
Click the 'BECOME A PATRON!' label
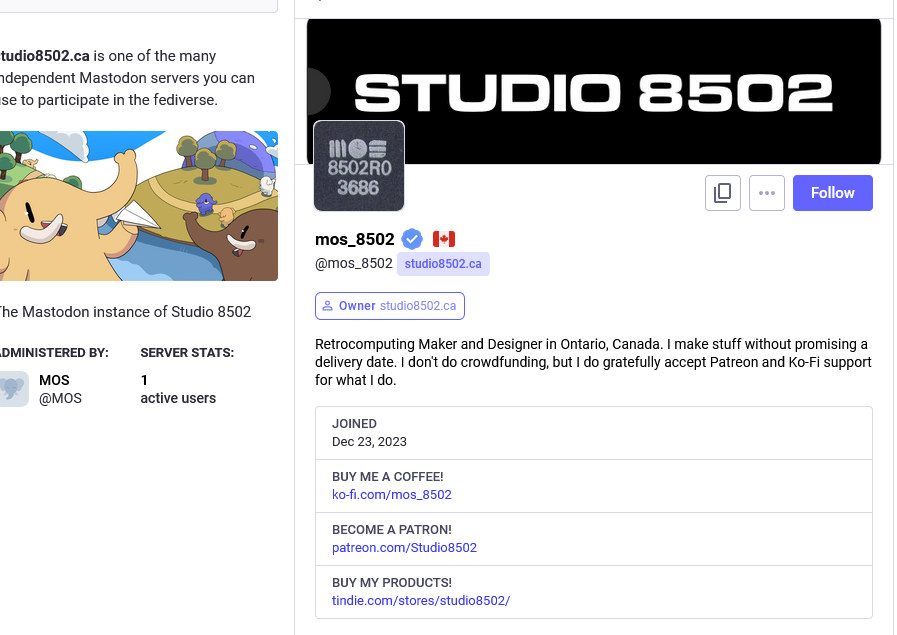[392, 530]
